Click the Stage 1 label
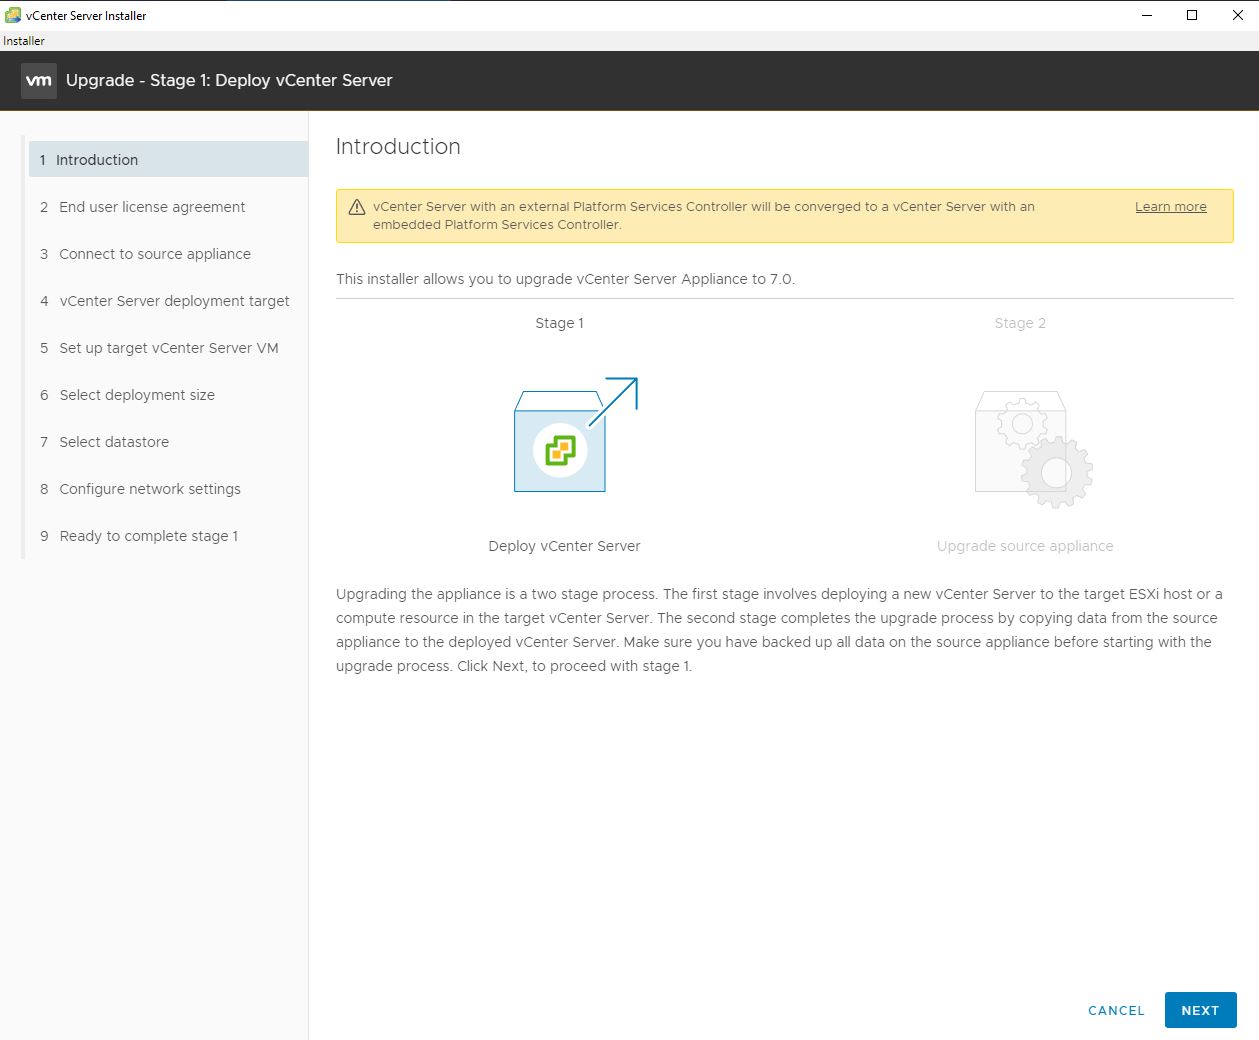 coord(559,323)
